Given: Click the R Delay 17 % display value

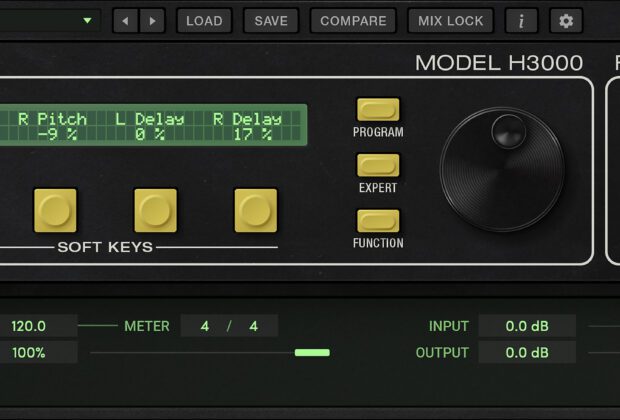Looking at the screenshot, I should click(x=252, y=134).
